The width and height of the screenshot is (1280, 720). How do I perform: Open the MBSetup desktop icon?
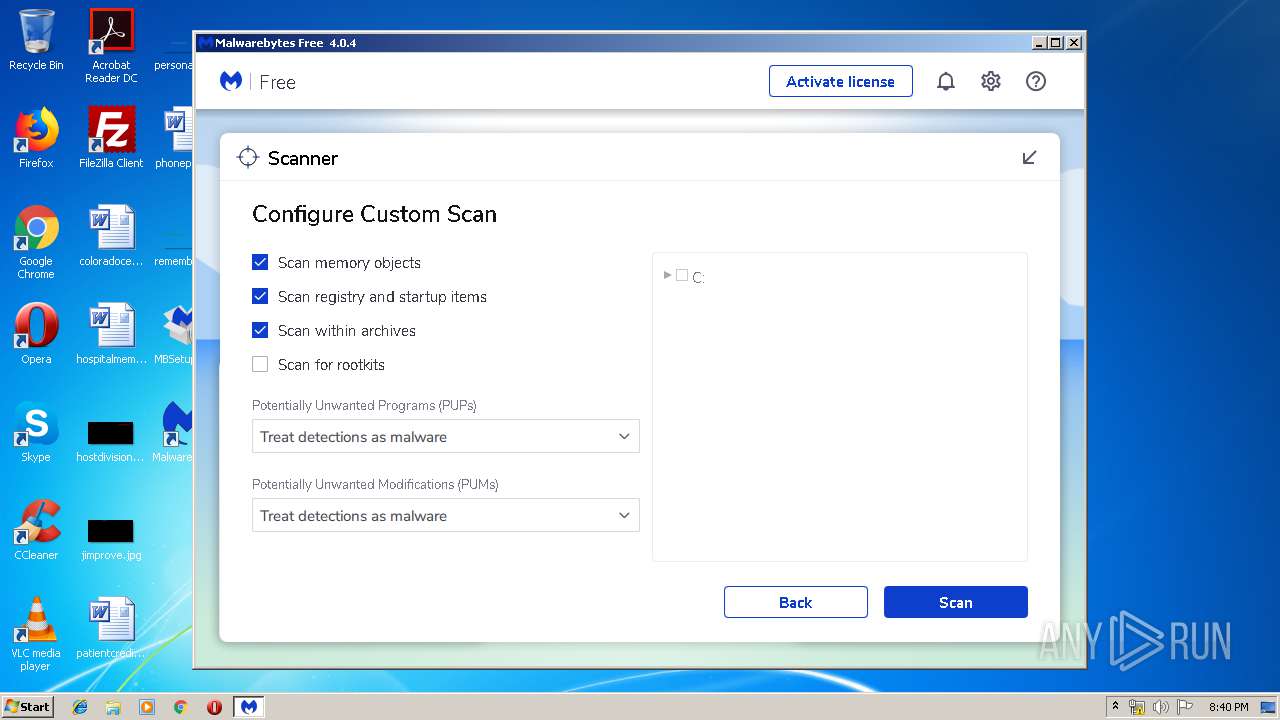pos(176,334)
